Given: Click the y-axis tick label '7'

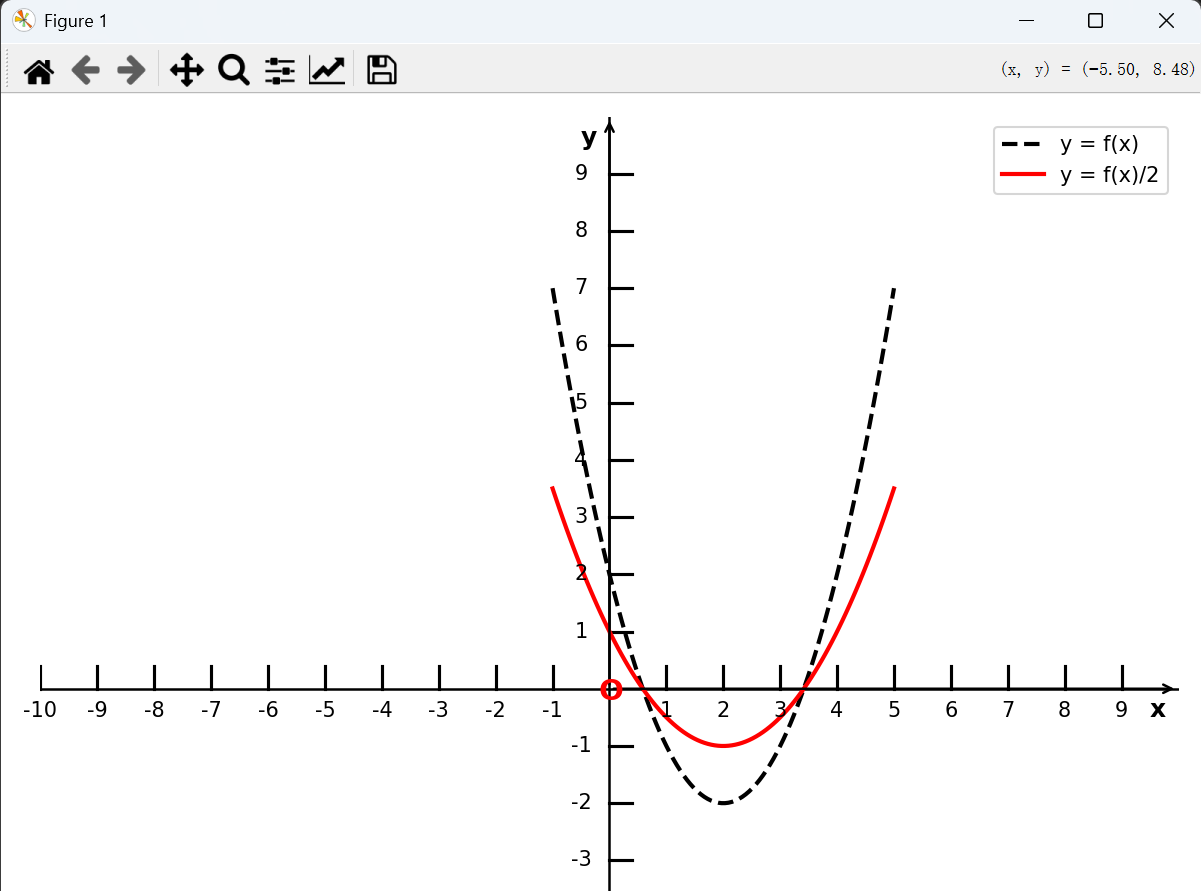Looking at the screenshot, I should pos(581,288).
